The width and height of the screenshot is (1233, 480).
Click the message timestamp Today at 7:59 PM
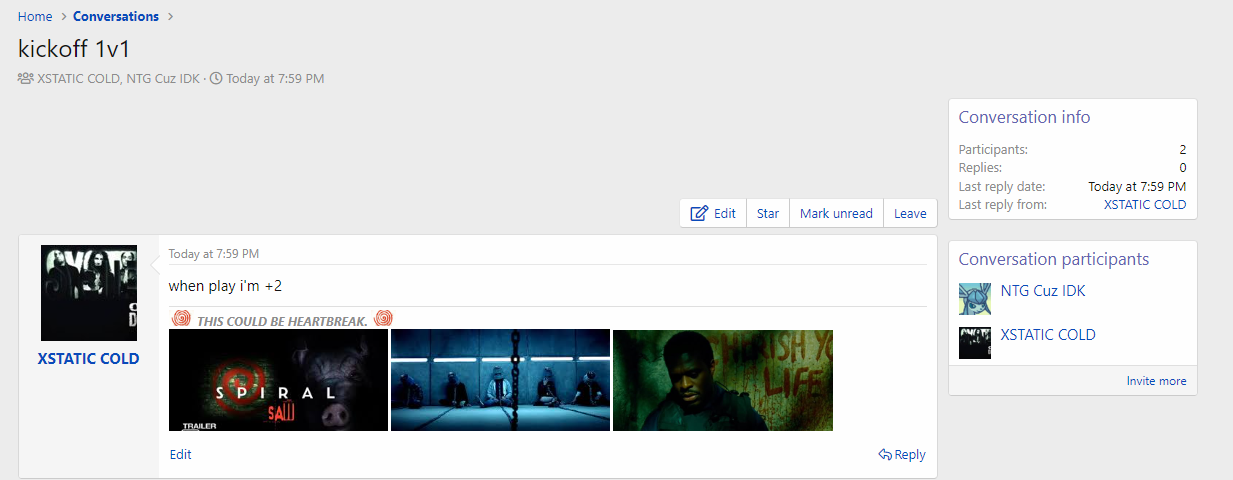(x=214, y=254)
